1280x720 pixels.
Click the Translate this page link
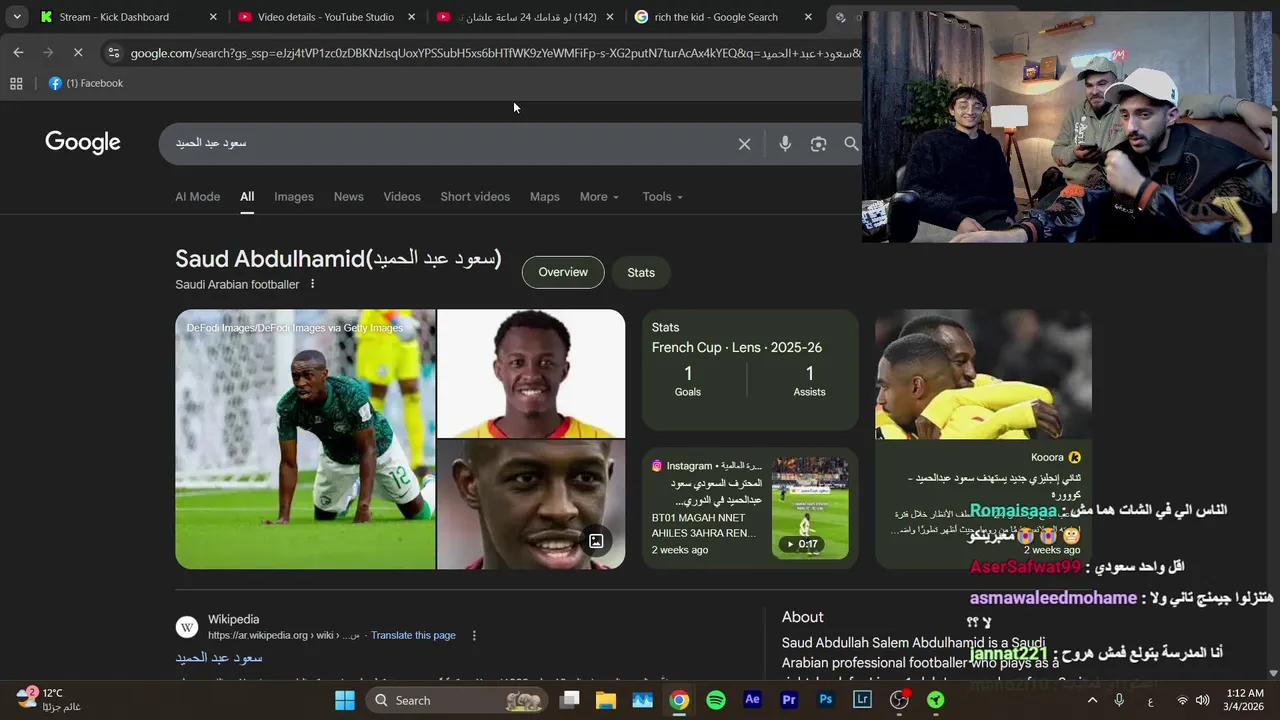[x=413, y=635]
